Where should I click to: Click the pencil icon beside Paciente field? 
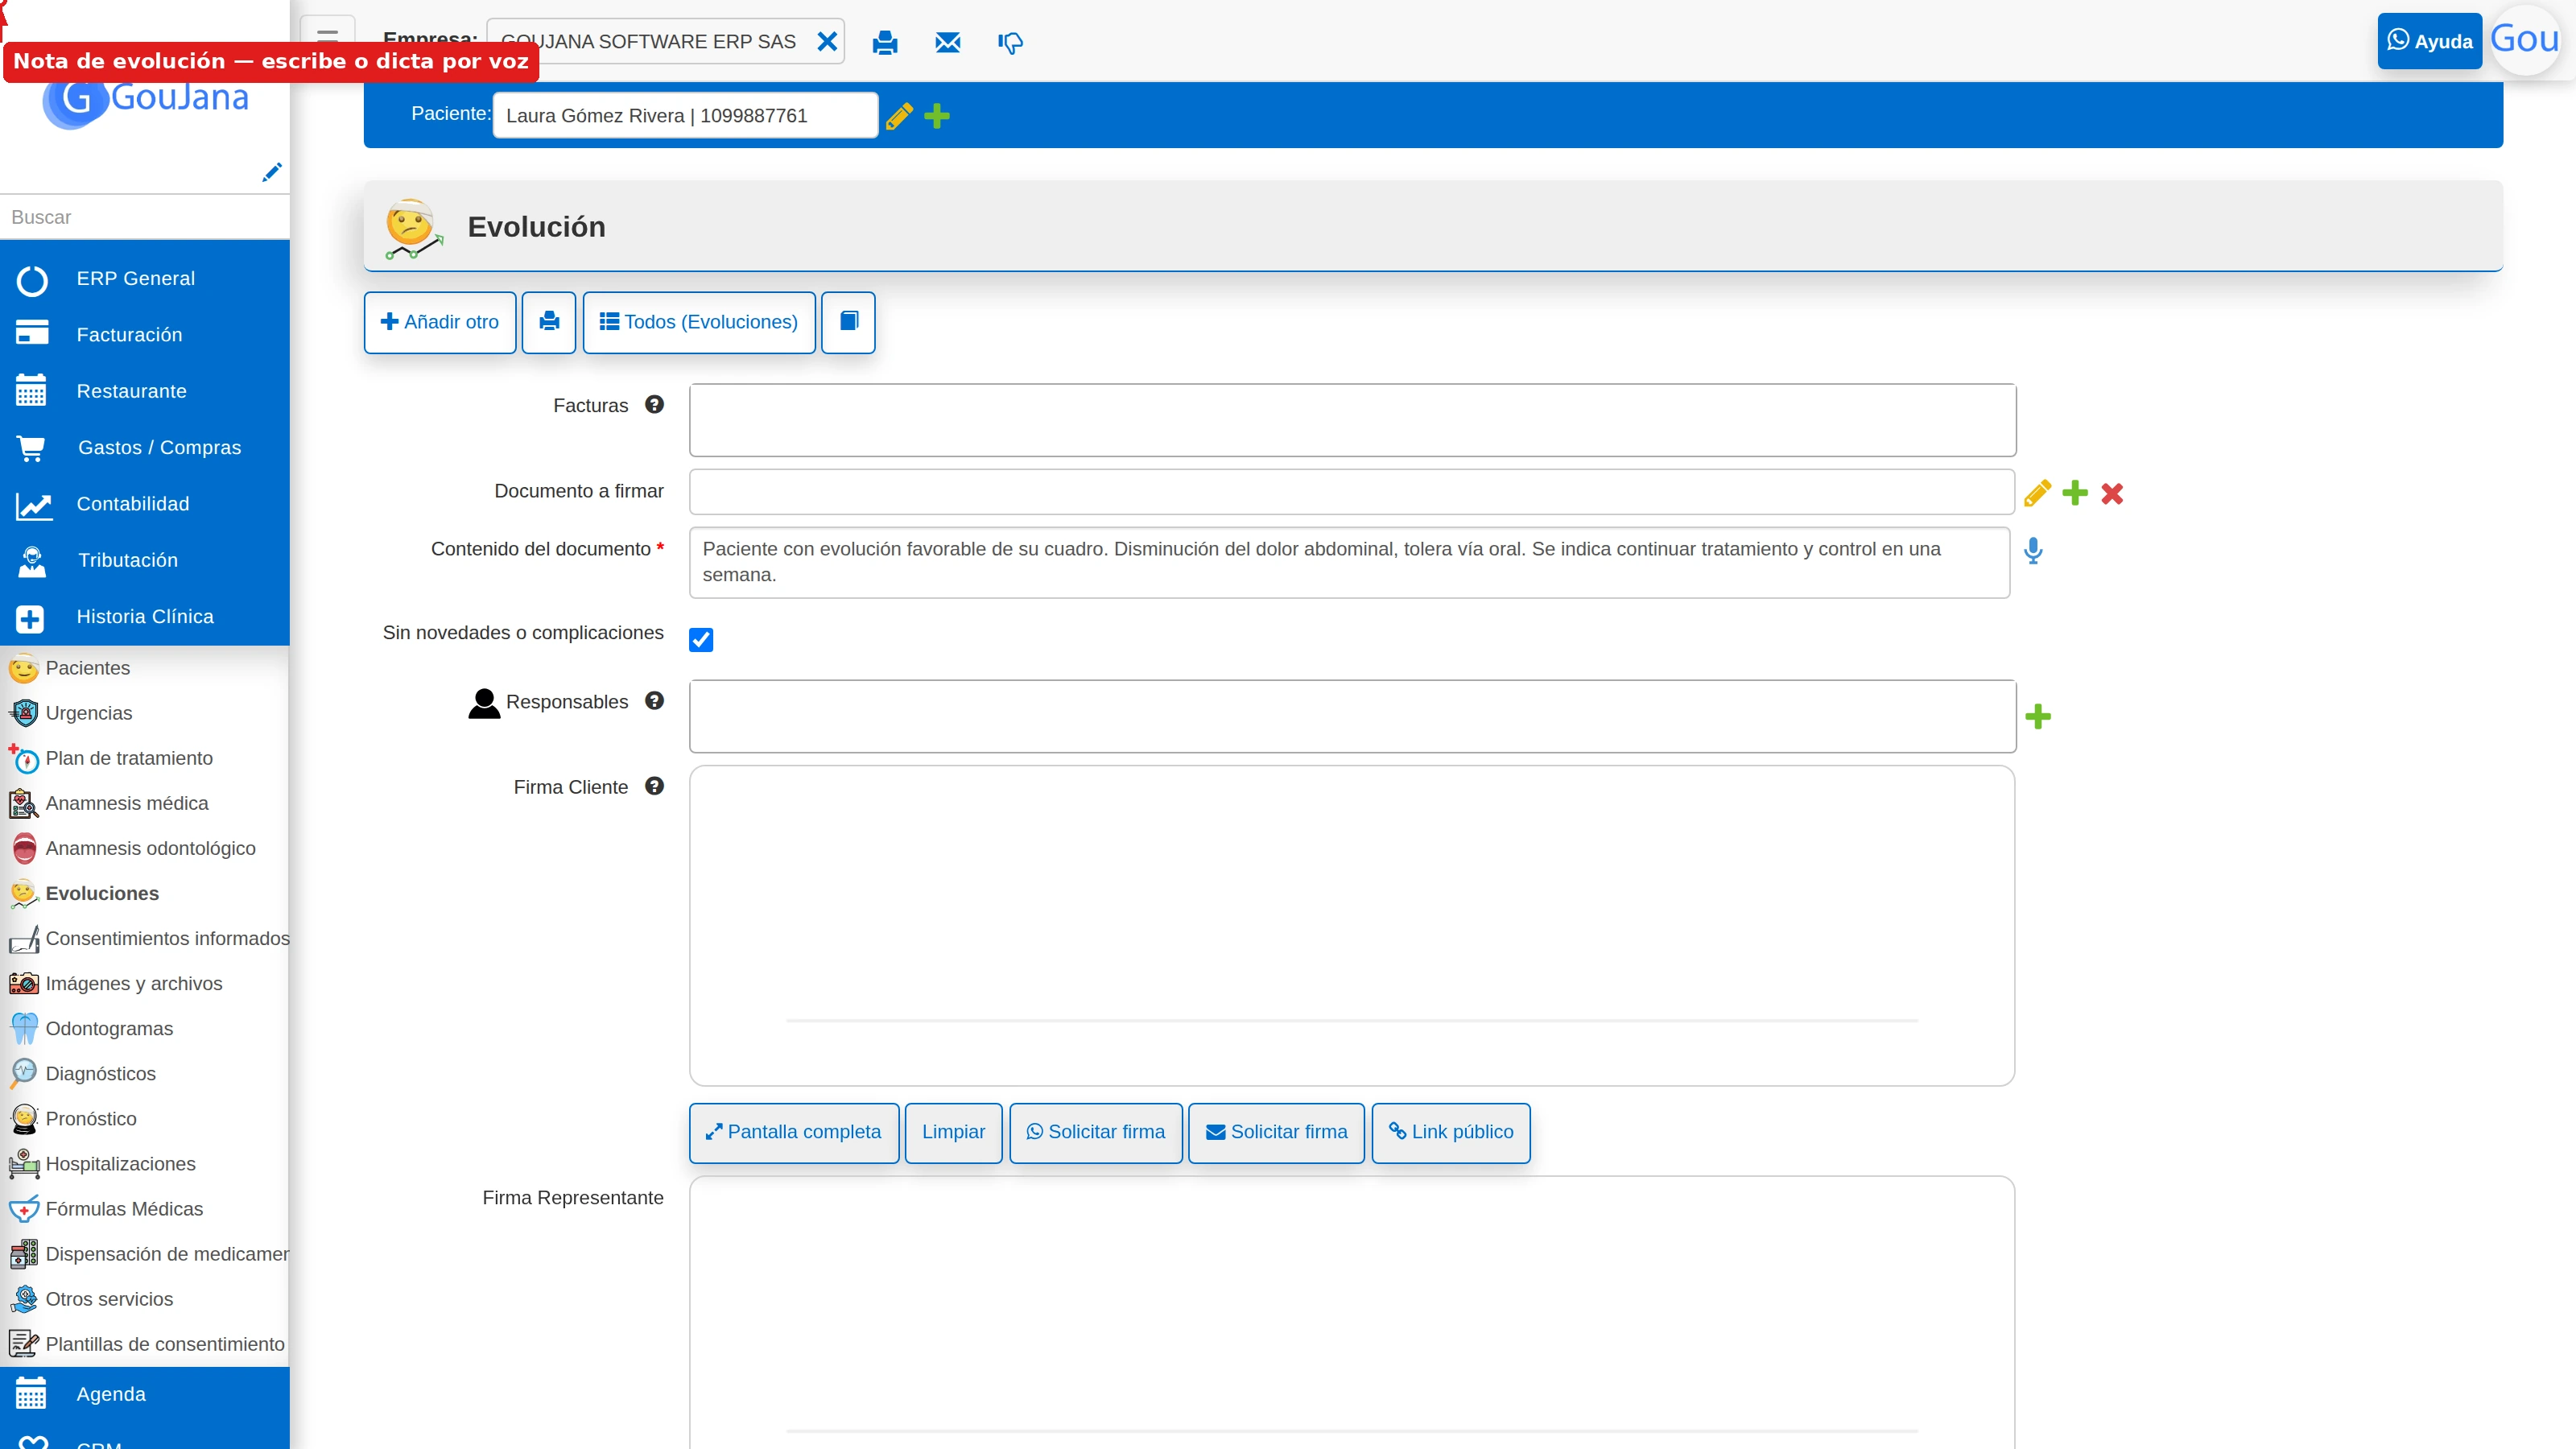[899, 116]
